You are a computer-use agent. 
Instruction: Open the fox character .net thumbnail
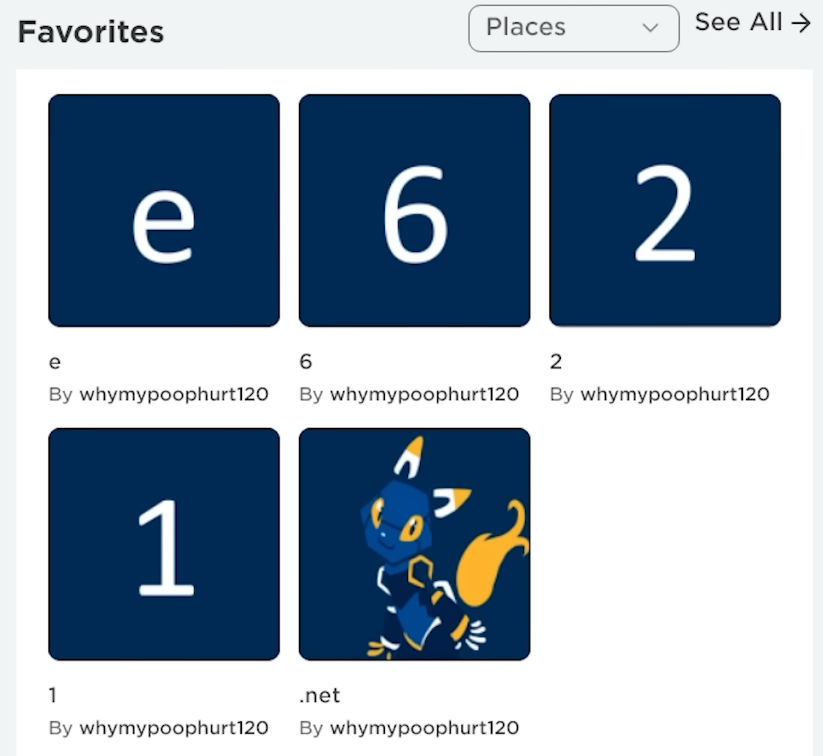[x=414, y=544]
